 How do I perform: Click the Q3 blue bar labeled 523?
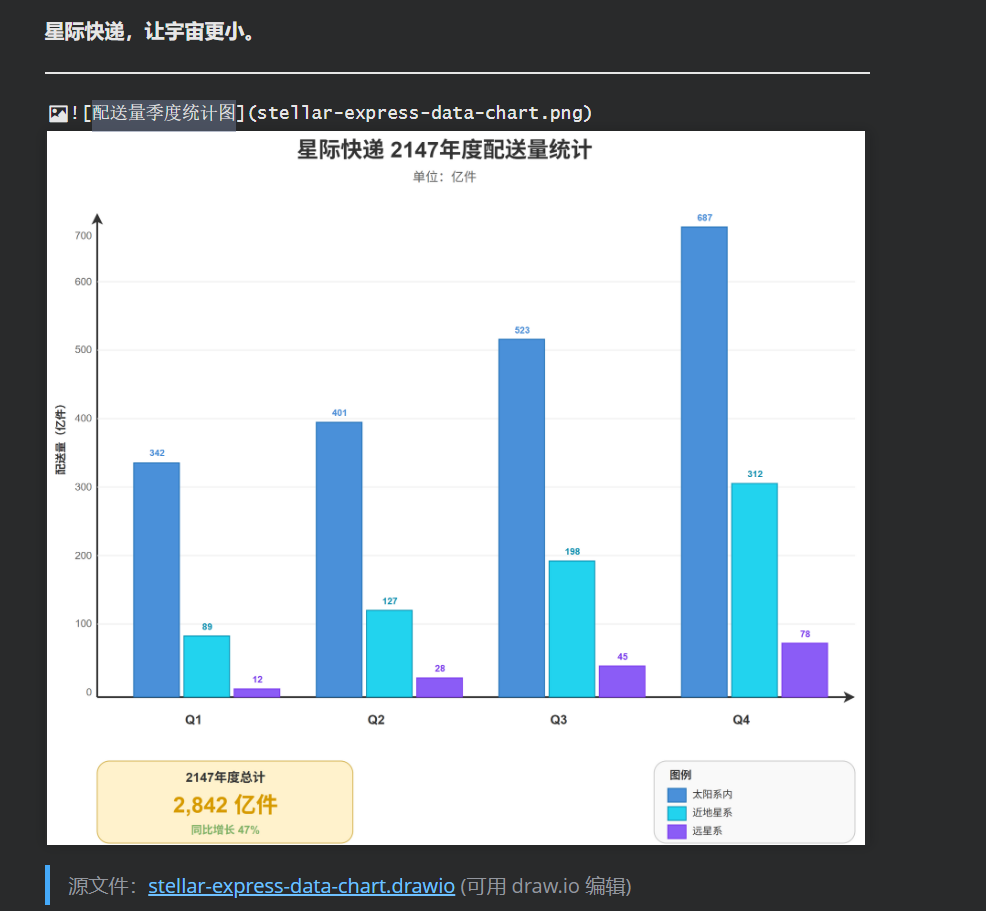(522, 518)
